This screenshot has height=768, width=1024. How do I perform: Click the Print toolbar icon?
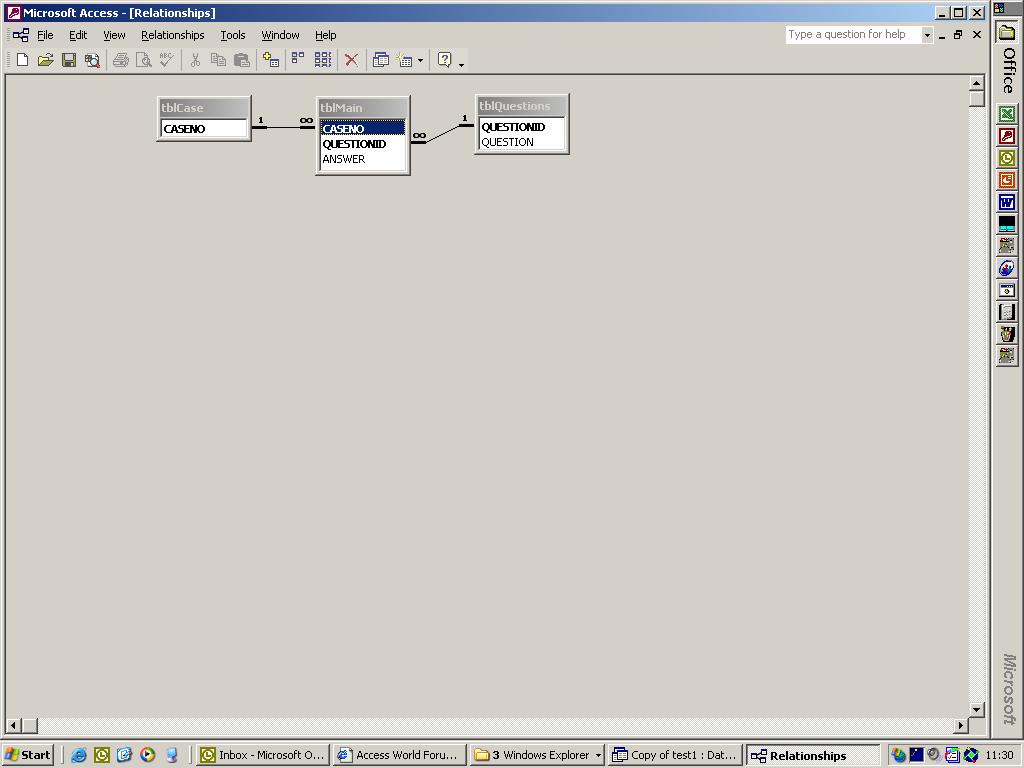tap(121, 60)
